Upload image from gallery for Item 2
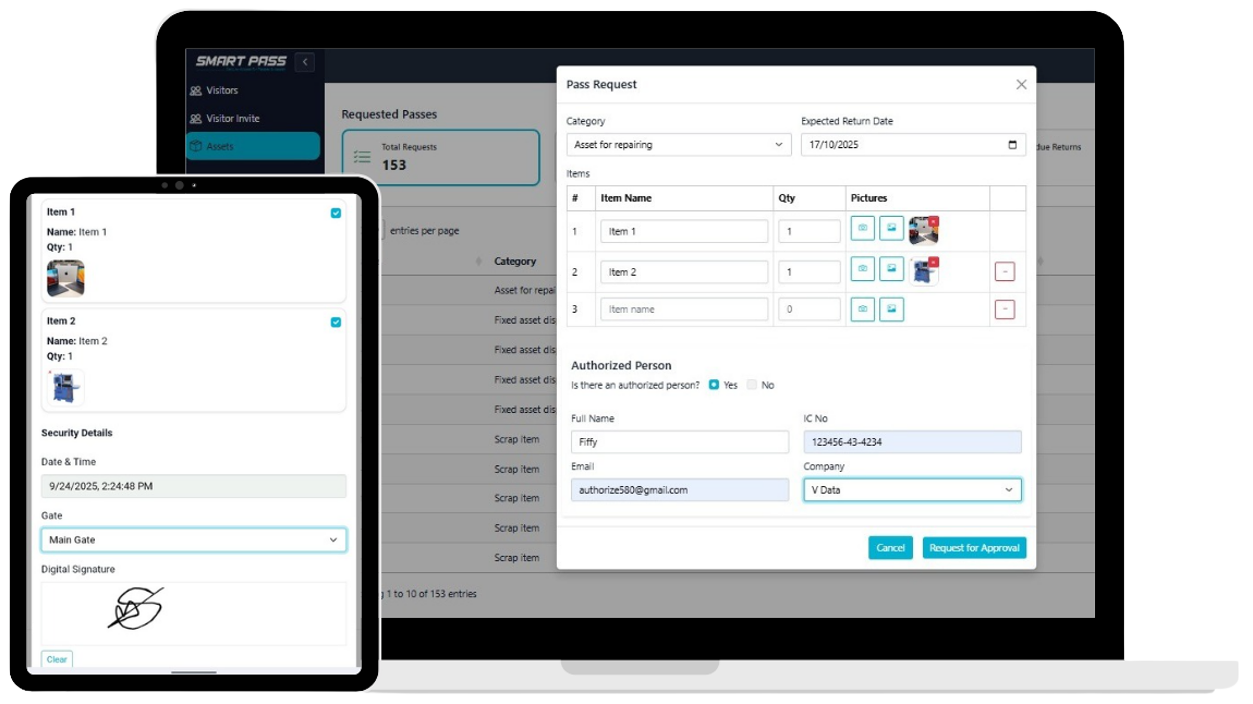Image resolution: width=1253 pixels, height=704 pixels. click(x=890, y=270)
